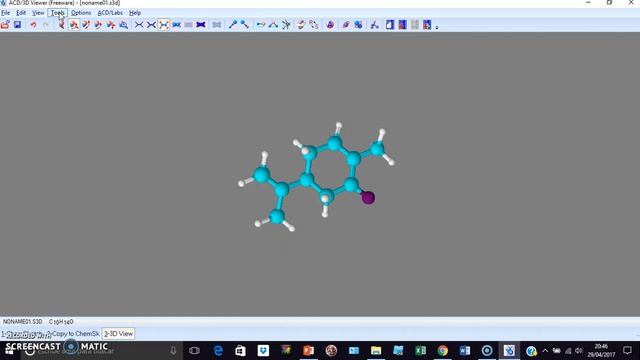Click the three-atom bond angle icon
Image resolution: width=640 pixels, height=360 pixels.
pos(273,25)
